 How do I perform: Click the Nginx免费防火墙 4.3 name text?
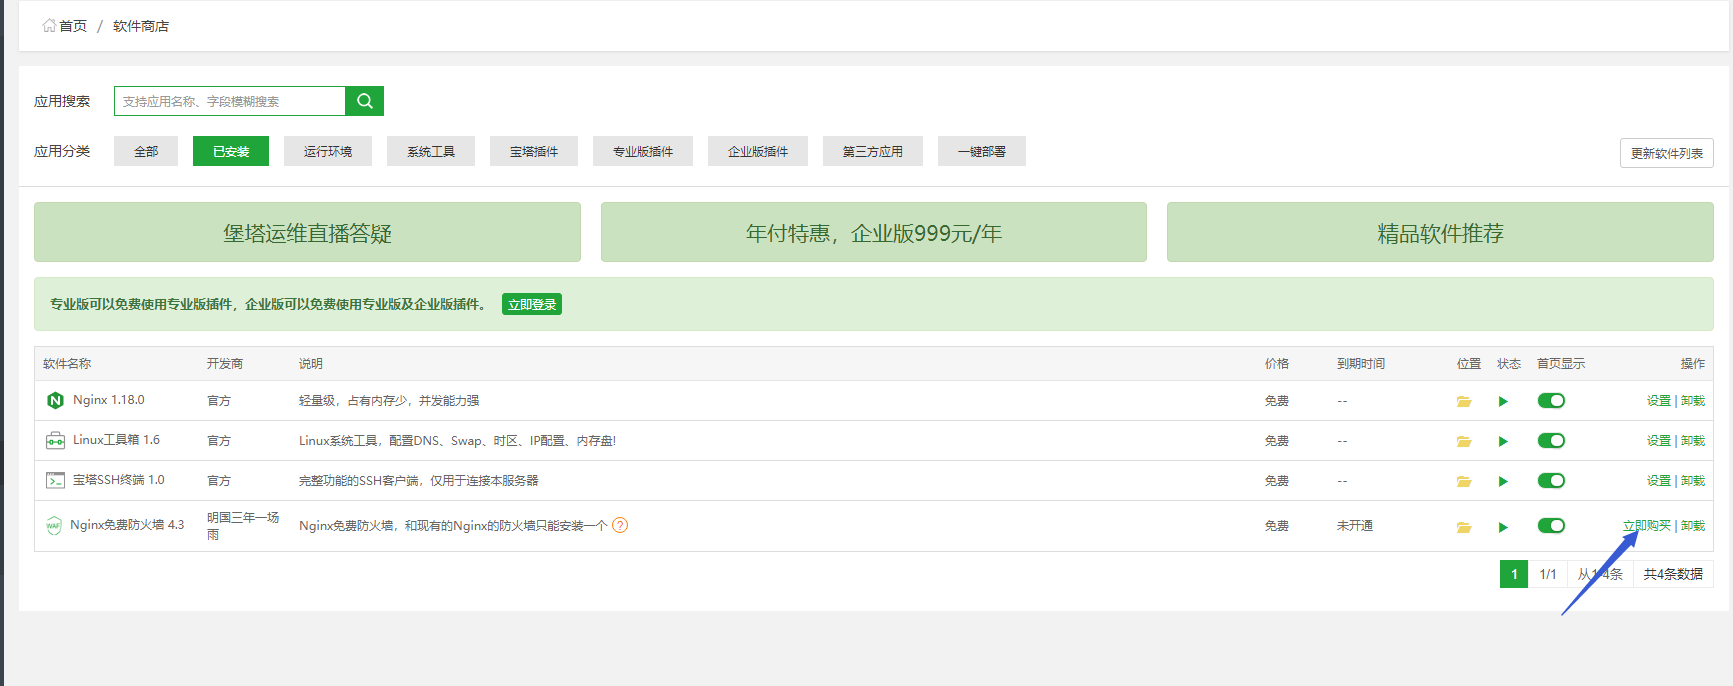(x=127, y=525)
